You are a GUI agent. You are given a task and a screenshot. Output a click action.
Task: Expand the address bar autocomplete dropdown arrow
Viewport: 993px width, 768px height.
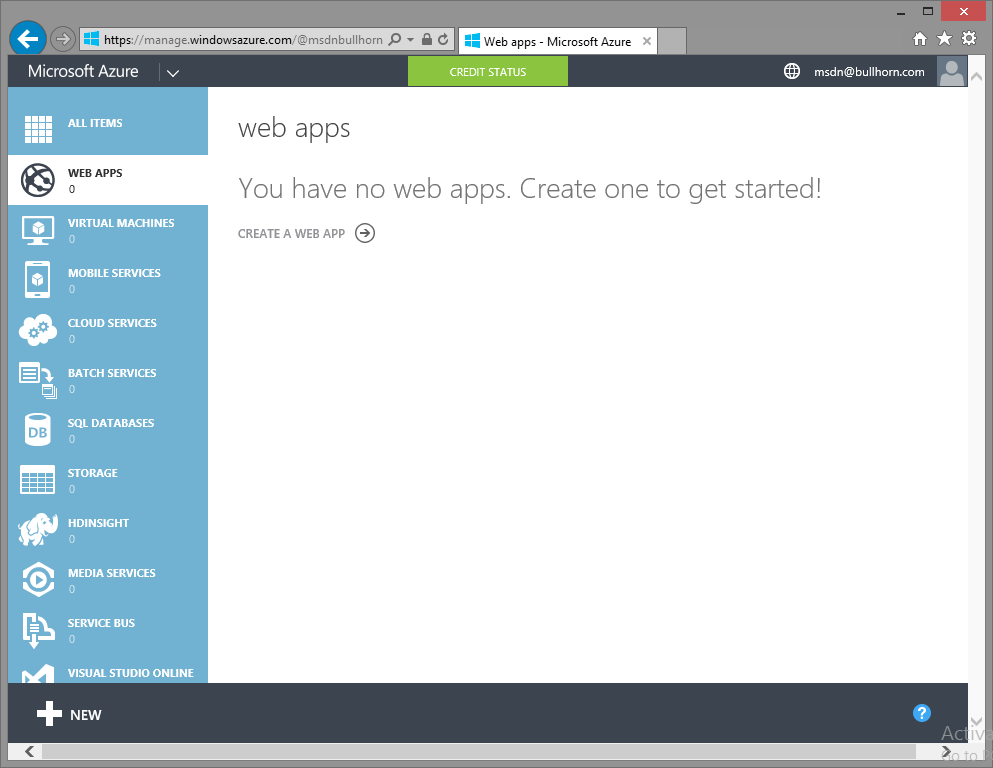point(410,39)
